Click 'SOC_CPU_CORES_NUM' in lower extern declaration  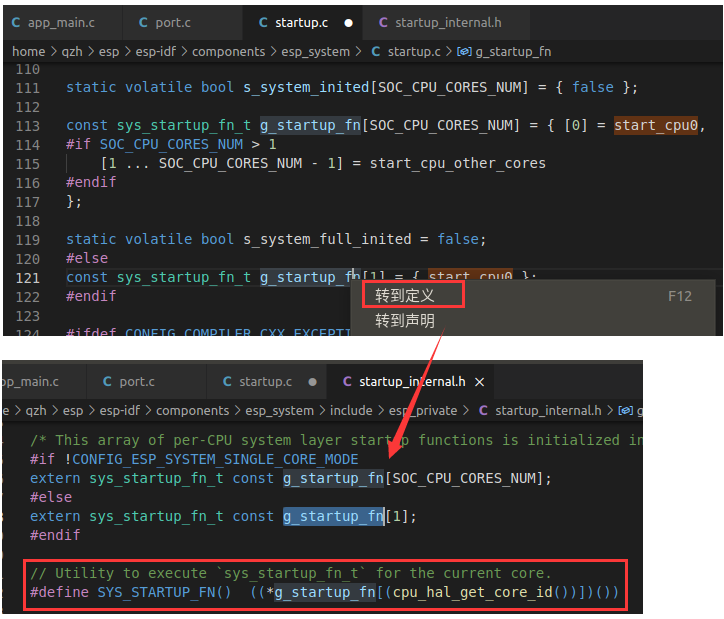[x=464, y=478]
